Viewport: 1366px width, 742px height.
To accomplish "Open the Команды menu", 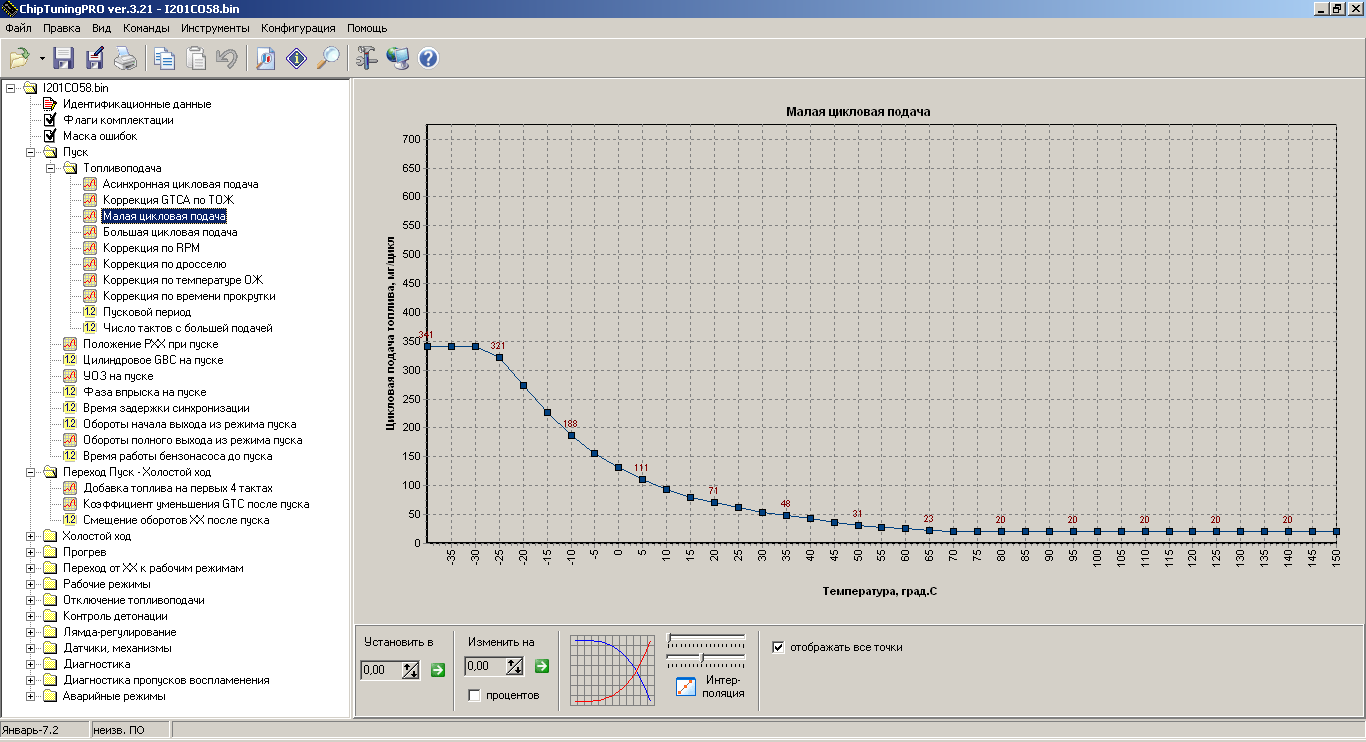I will coord(146,28).
